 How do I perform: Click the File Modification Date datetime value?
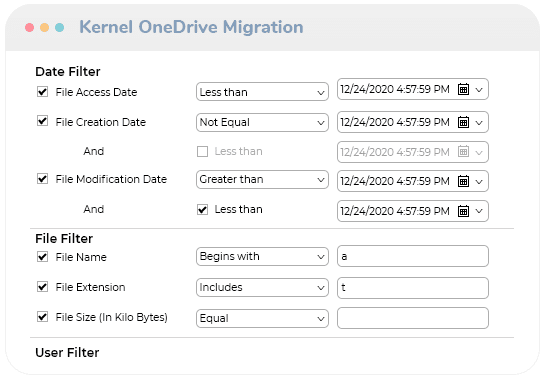click(395, 181)
